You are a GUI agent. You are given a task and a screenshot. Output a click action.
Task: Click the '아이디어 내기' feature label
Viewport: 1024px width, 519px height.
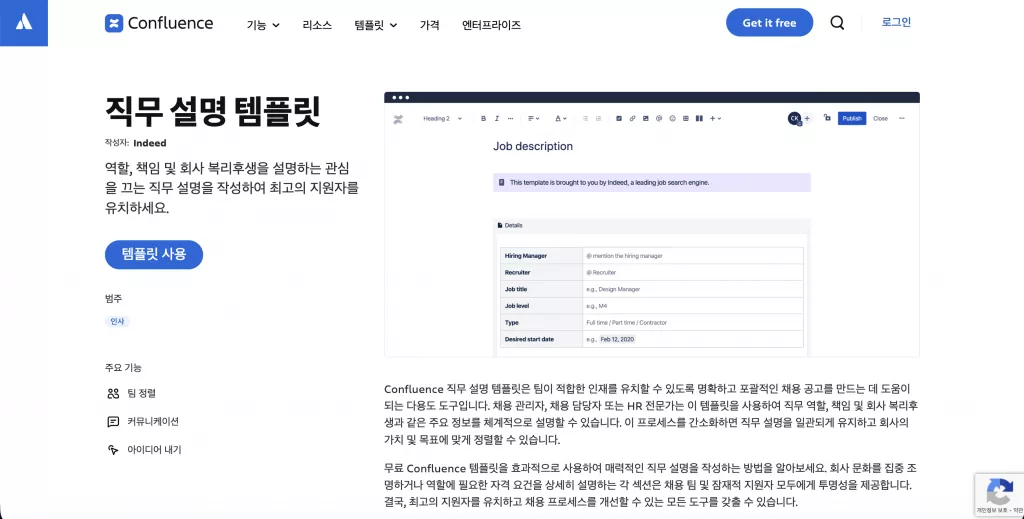[154, 450]
